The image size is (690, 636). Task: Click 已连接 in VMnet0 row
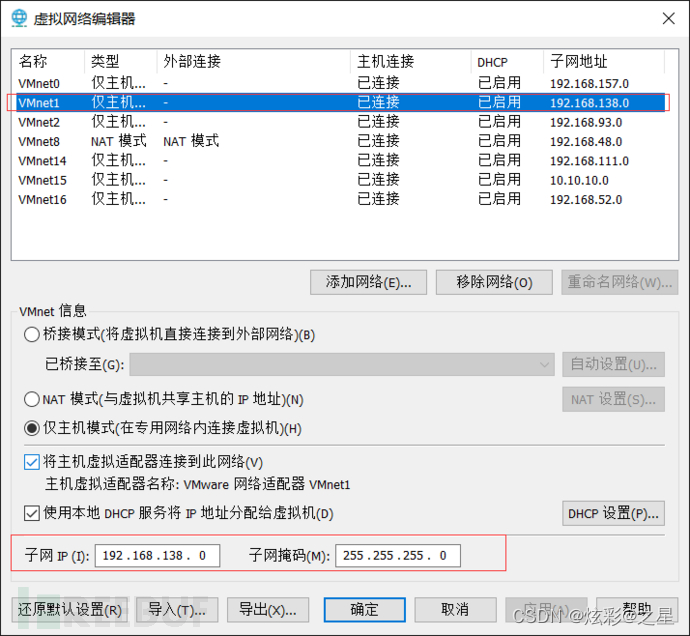[378, 83]
